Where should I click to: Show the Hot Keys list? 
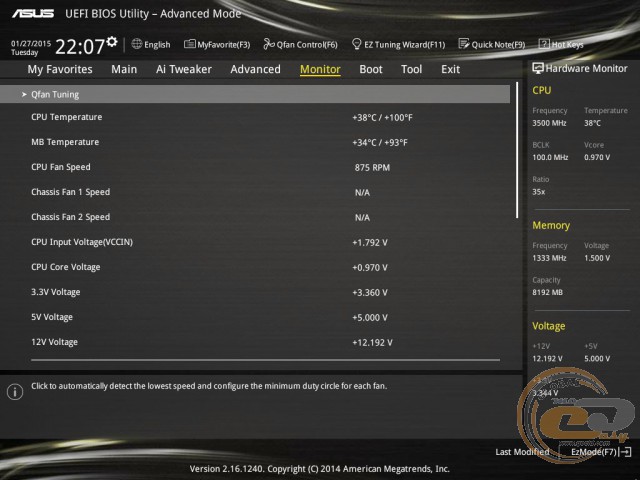point(561,44)
